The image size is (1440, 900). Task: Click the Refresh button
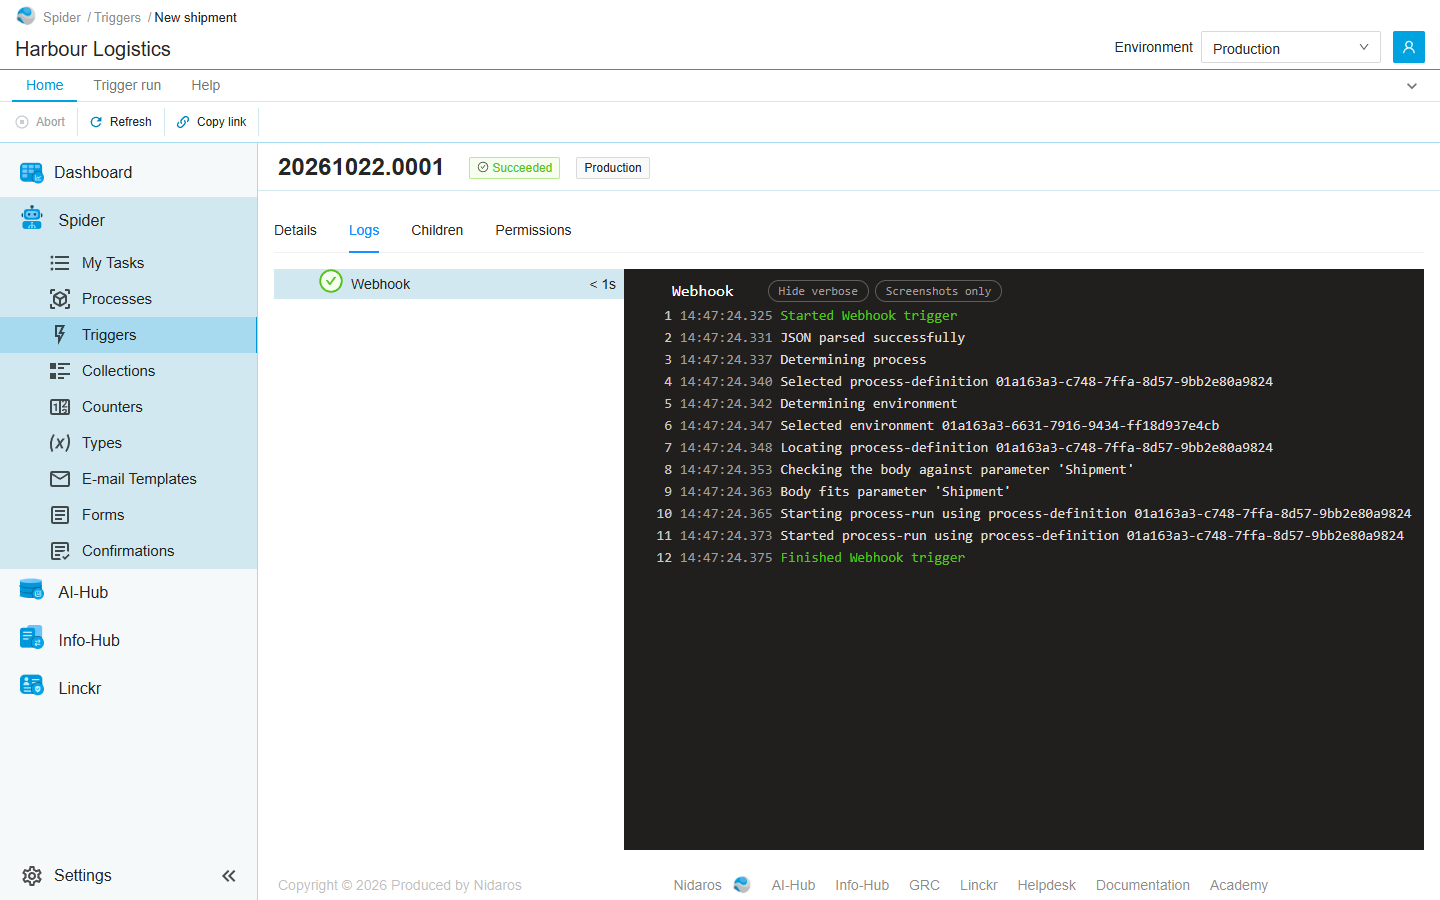pyautogui.click(x=121, y=122)
